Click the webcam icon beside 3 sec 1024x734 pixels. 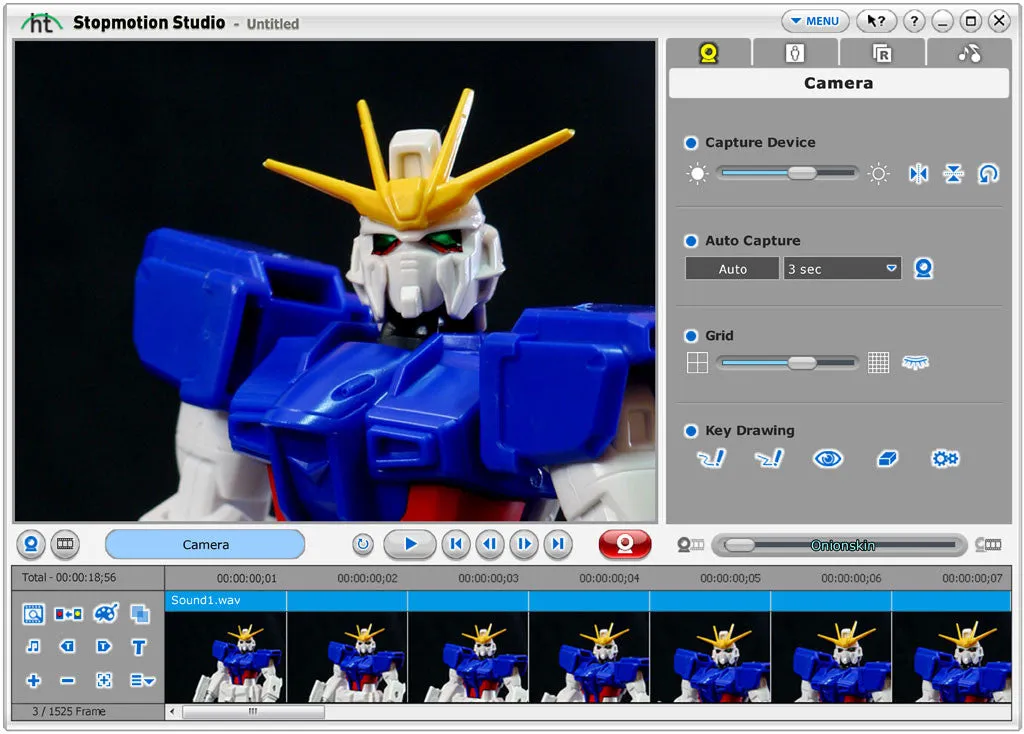[x=923, y=268]
